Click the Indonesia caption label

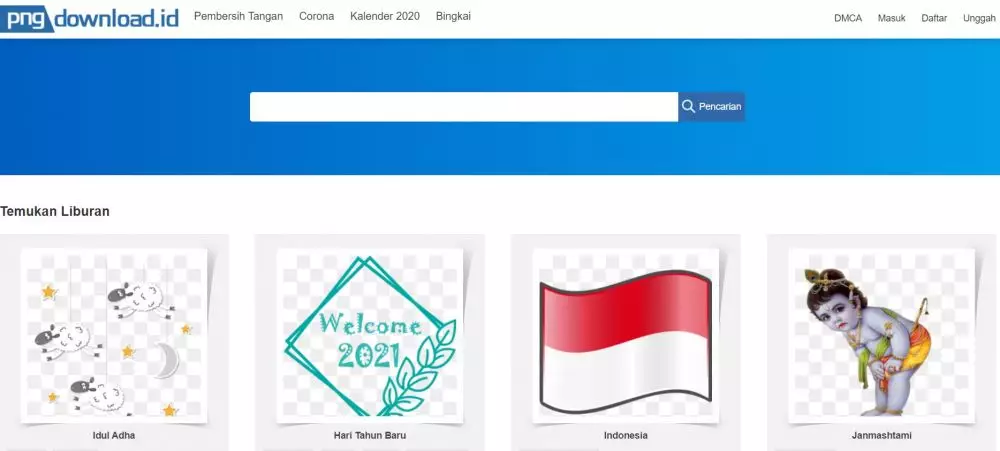click(626, 436)
